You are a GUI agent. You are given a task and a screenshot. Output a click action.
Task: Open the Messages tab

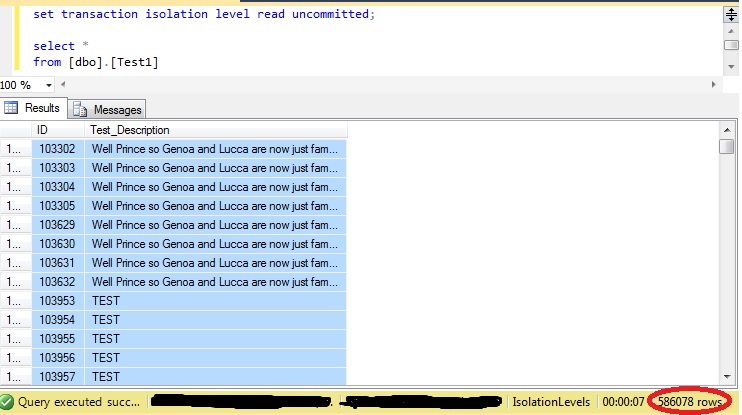107,109
